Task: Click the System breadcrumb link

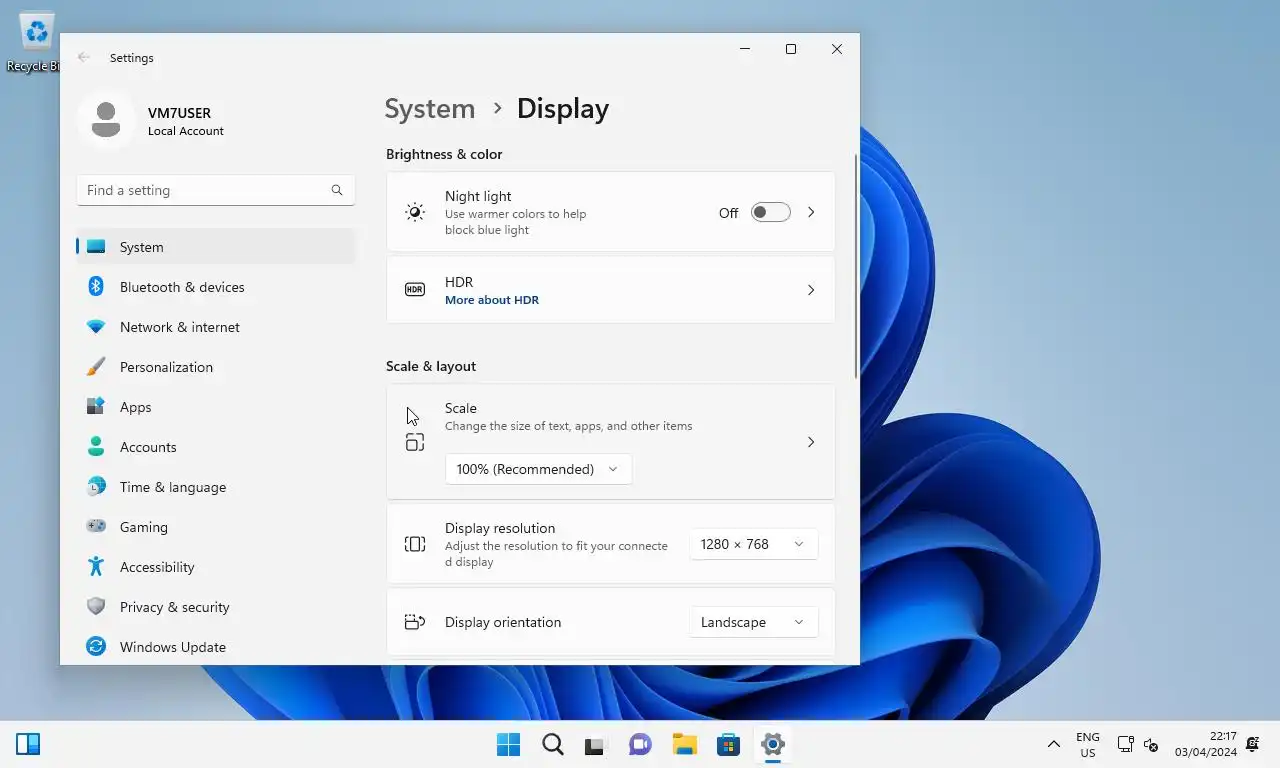Action: click(x=430, y=109)
